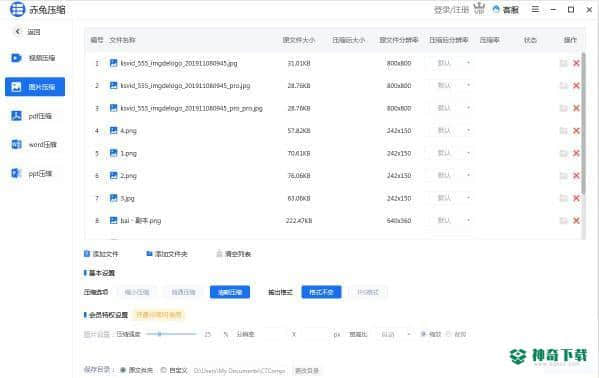Expand resolution dropdown for 1.png
Viewport: 599px width, 378px height.
coord(449,153)
